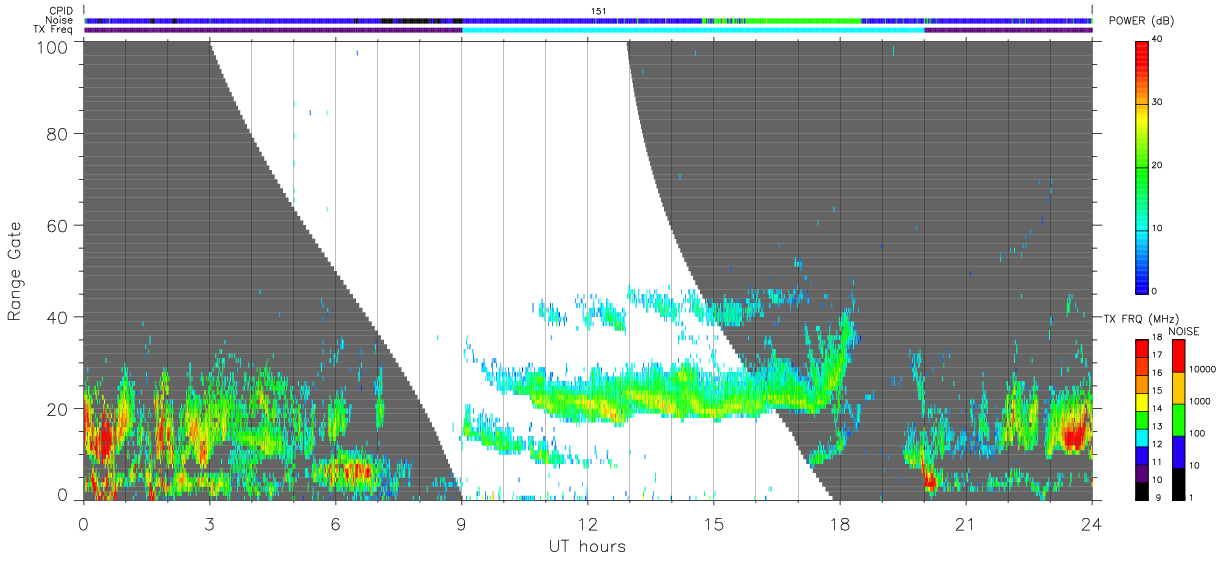Click the 'CPID' row label

pos(63,10)
